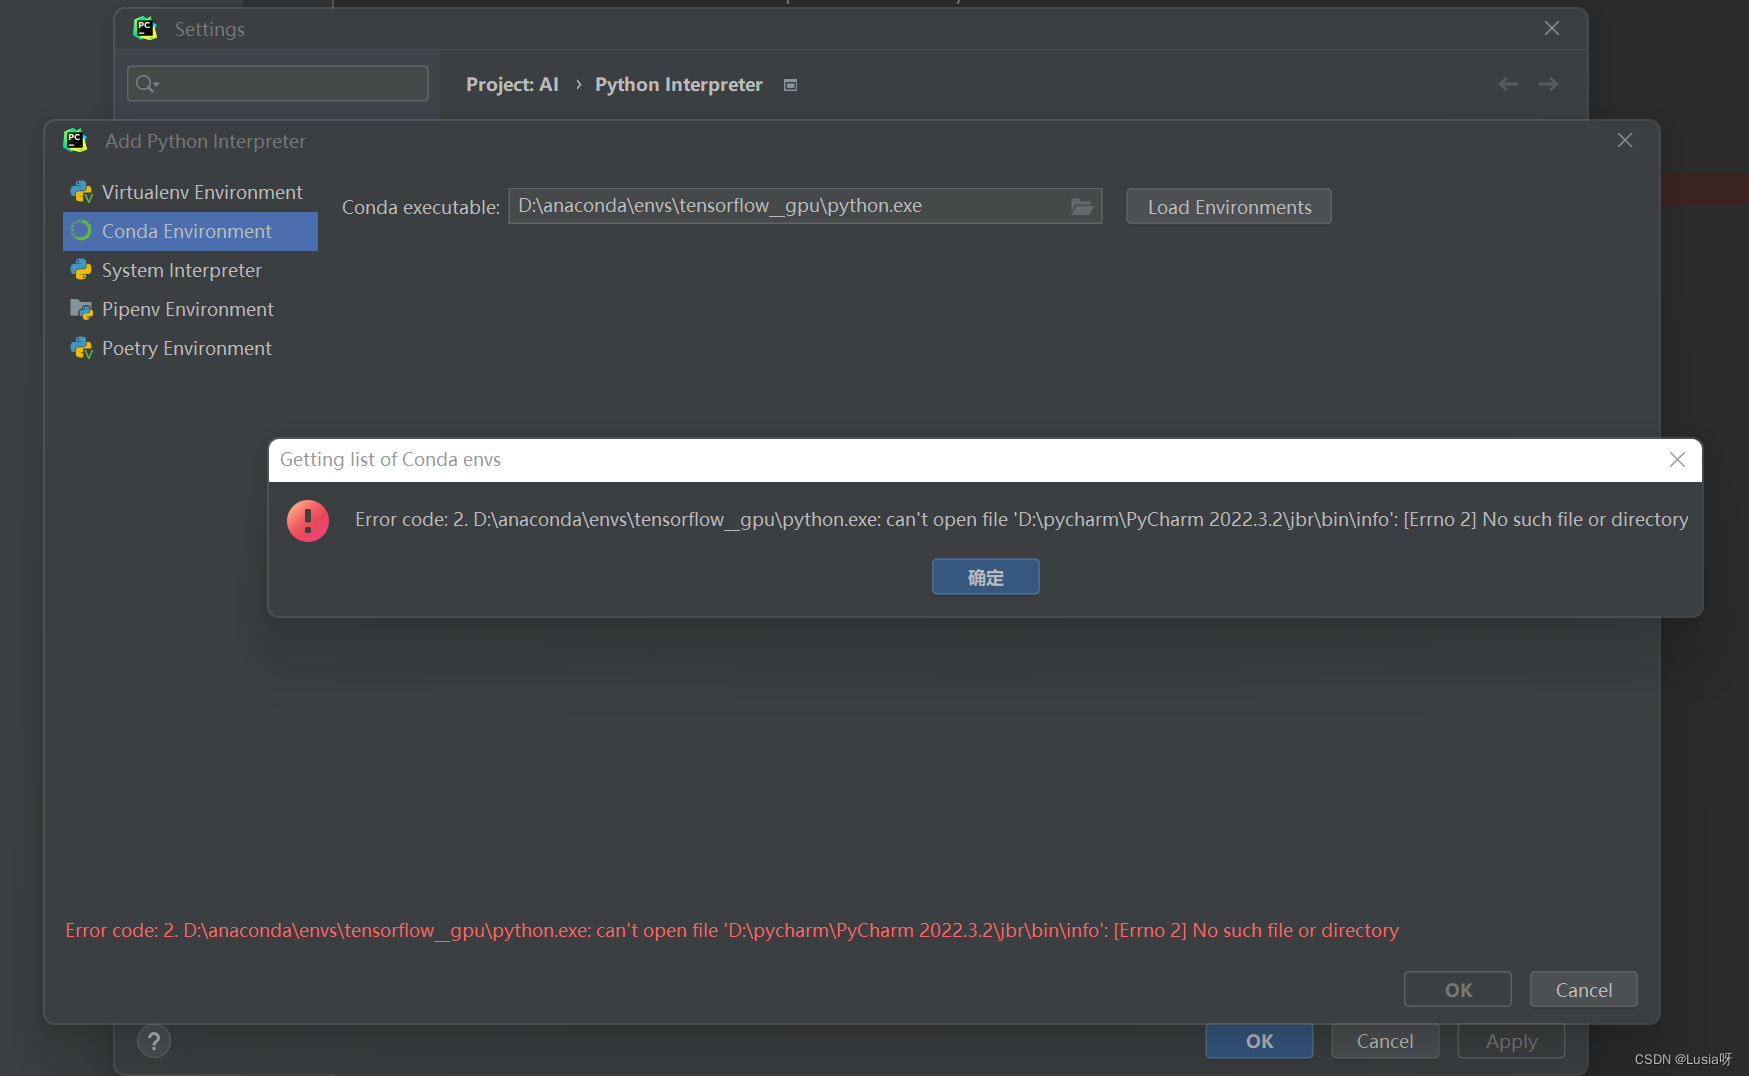The image size is (1749, 1076).
Task: Click the Getting list of Conda envs title
Action: tap(390, 460)
